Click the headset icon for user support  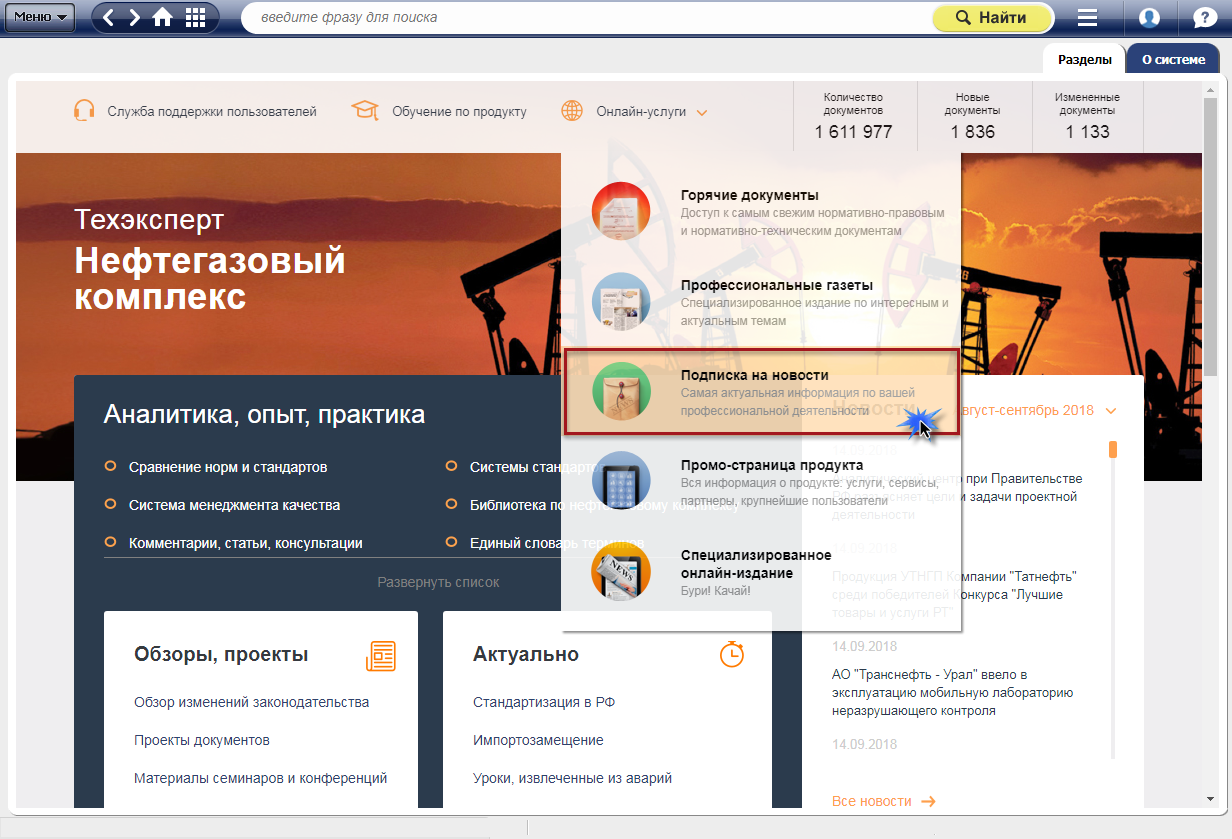[x=85, y=111]
